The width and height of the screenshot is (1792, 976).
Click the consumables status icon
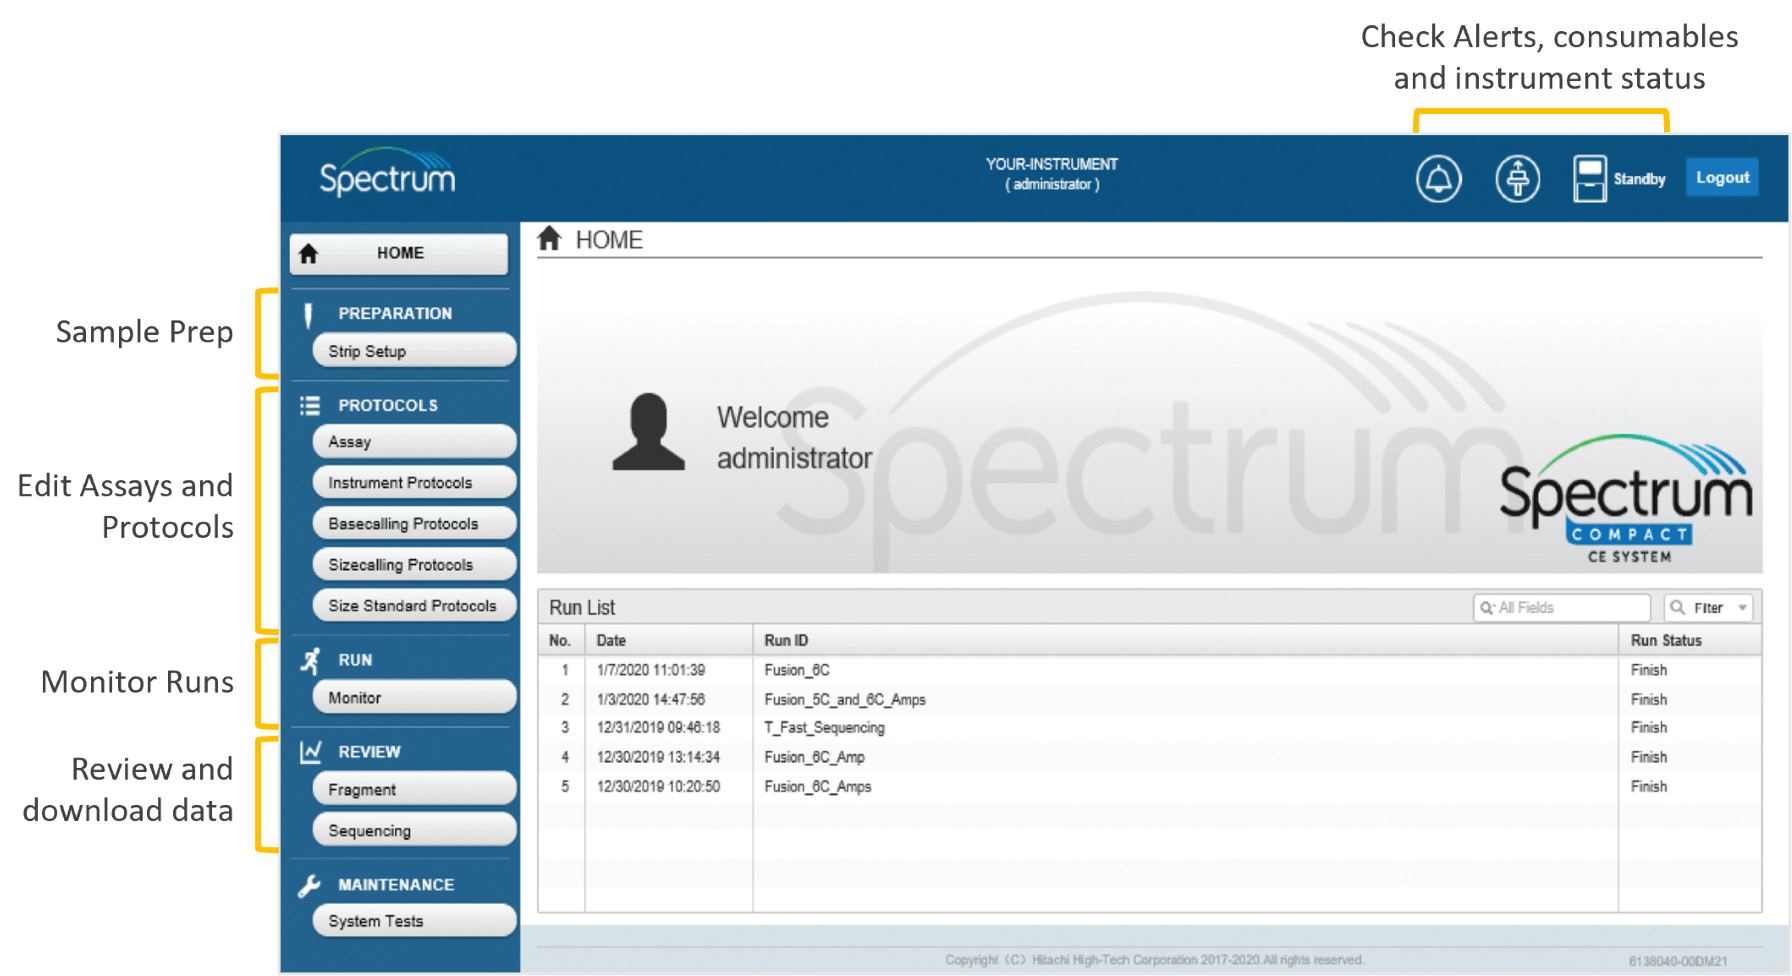coord(1517,179)
